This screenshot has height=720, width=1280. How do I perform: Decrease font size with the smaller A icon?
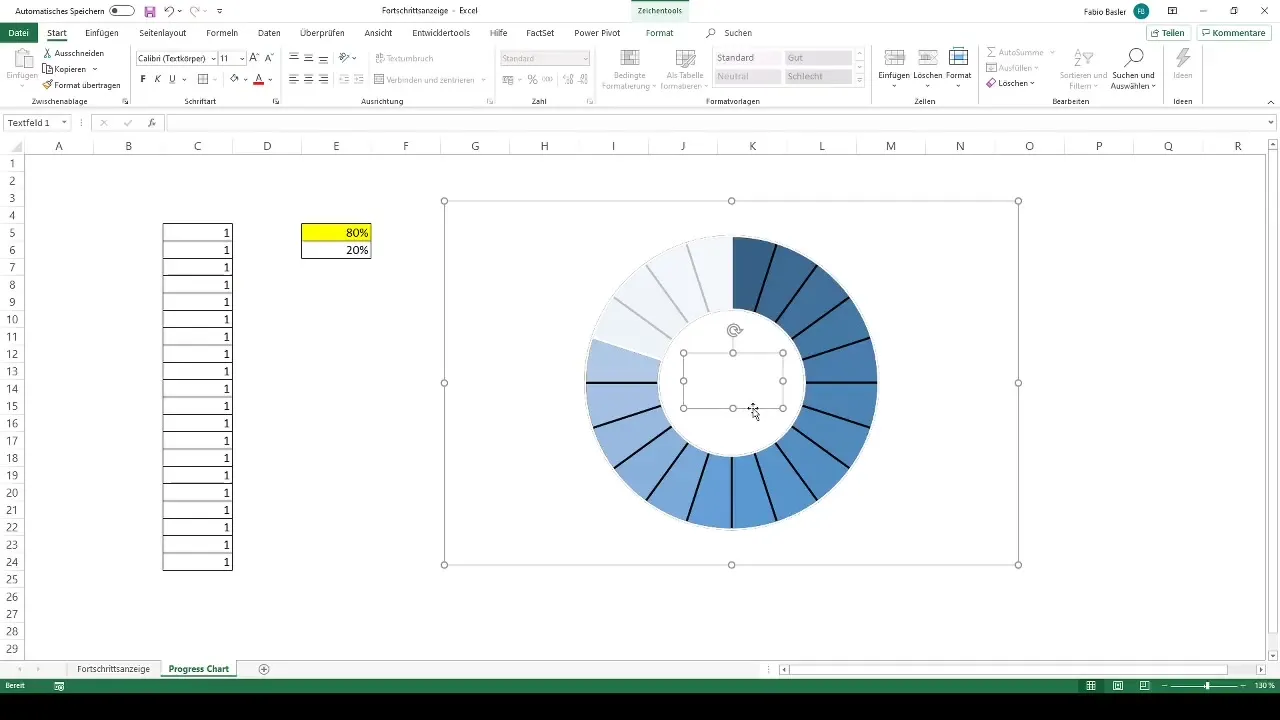coord(269,58)
